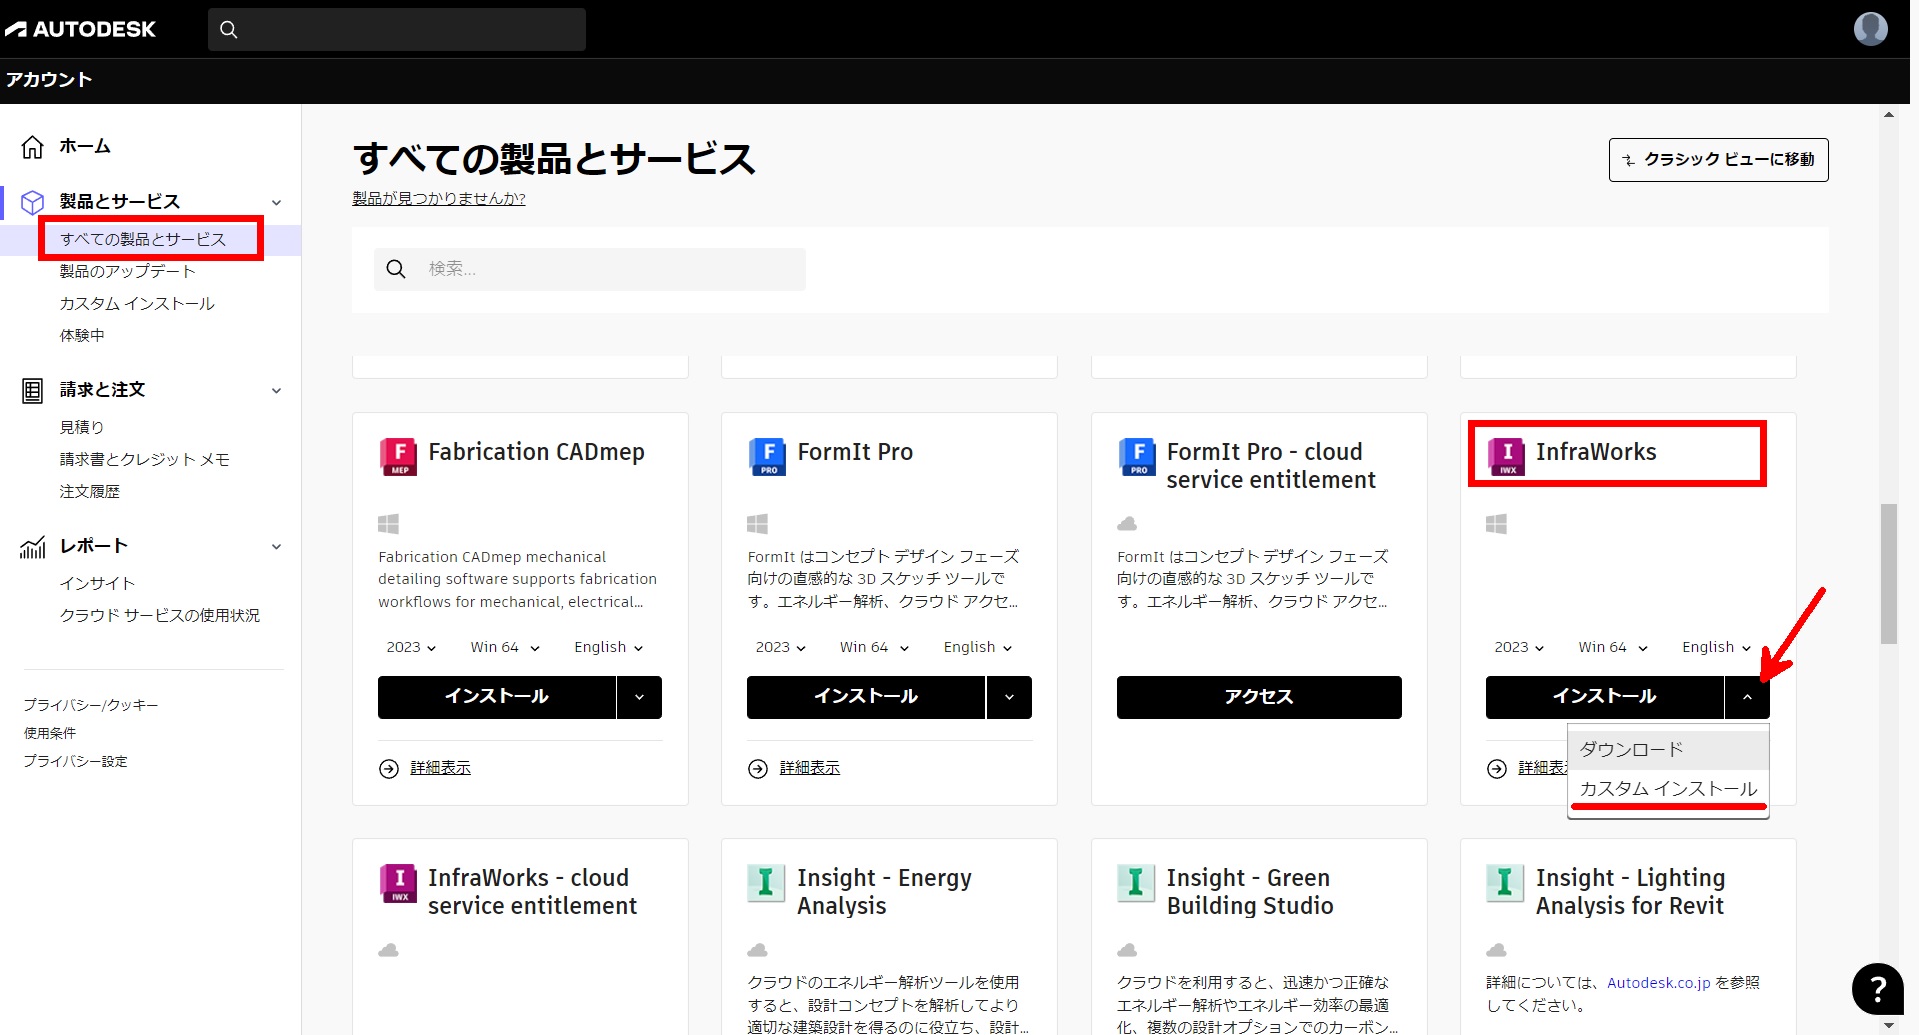
Task: Open インサイト in the sidebar
Action: pyautogui.click(x=97, y=584)
